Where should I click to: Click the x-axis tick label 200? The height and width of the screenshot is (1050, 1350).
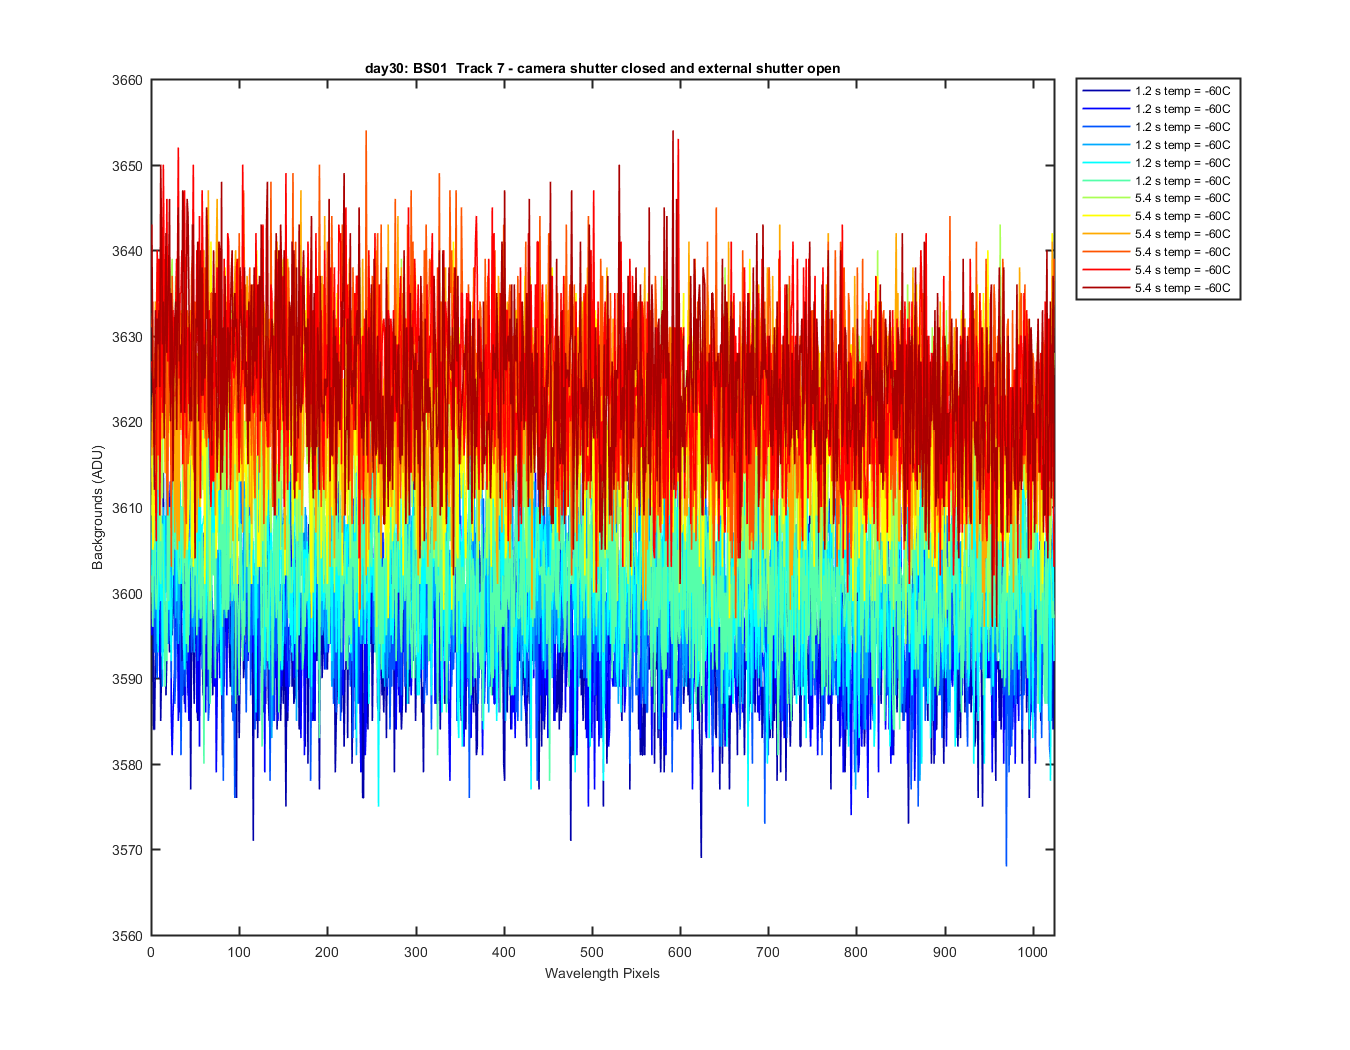[x=327, y=952]
